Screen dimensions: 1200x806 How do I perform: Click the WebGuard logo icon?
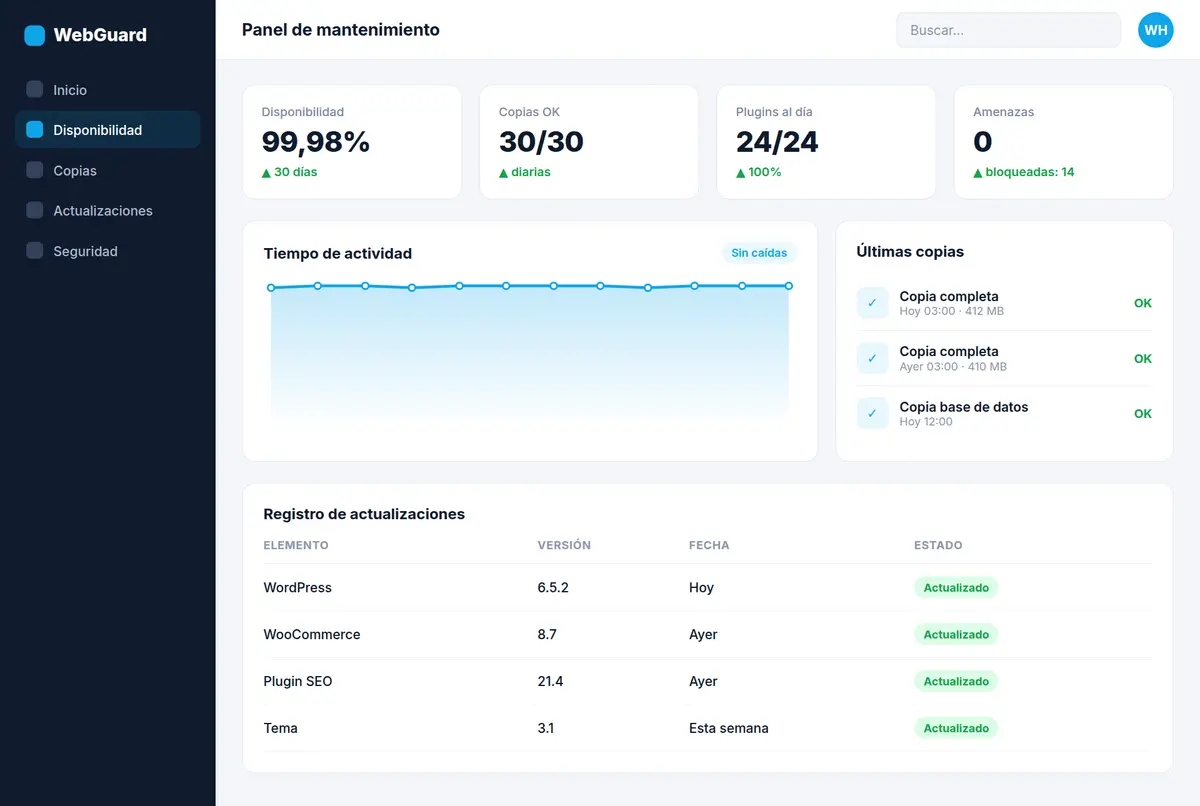click(34, 35)
